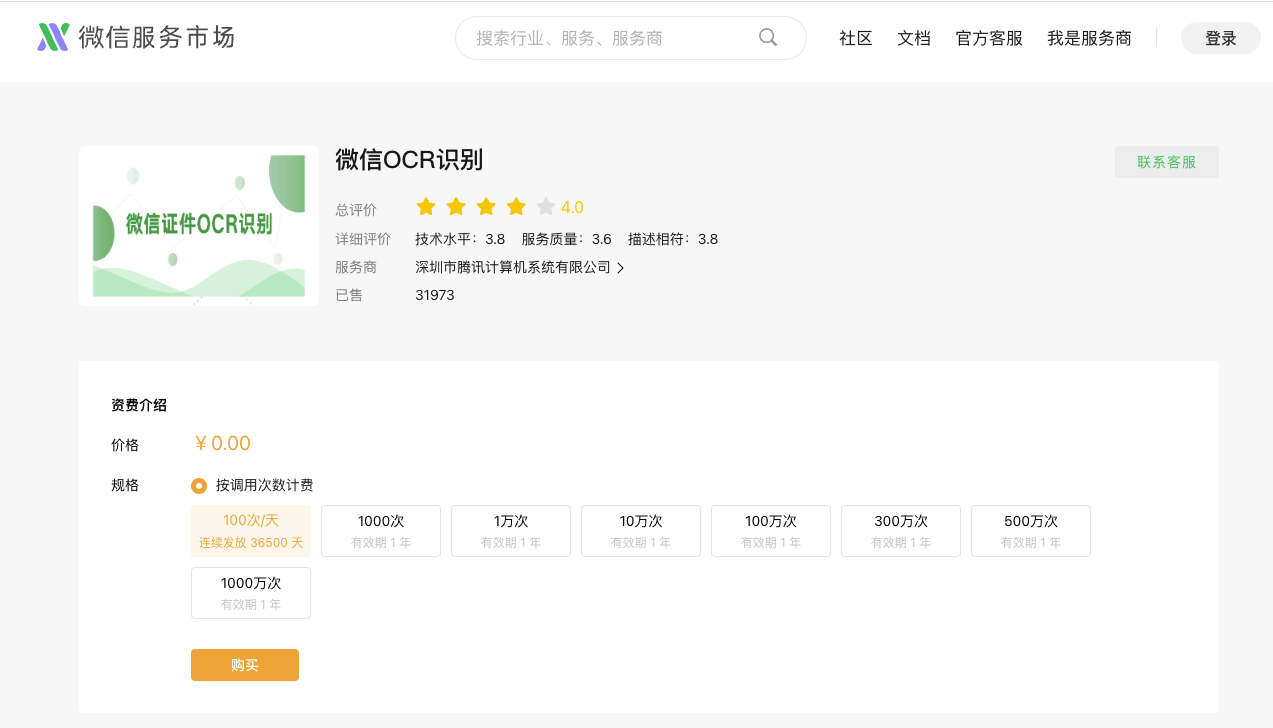Click the 联系客服 button
Screen dimensions: 1273x728
coord(1167,162)
